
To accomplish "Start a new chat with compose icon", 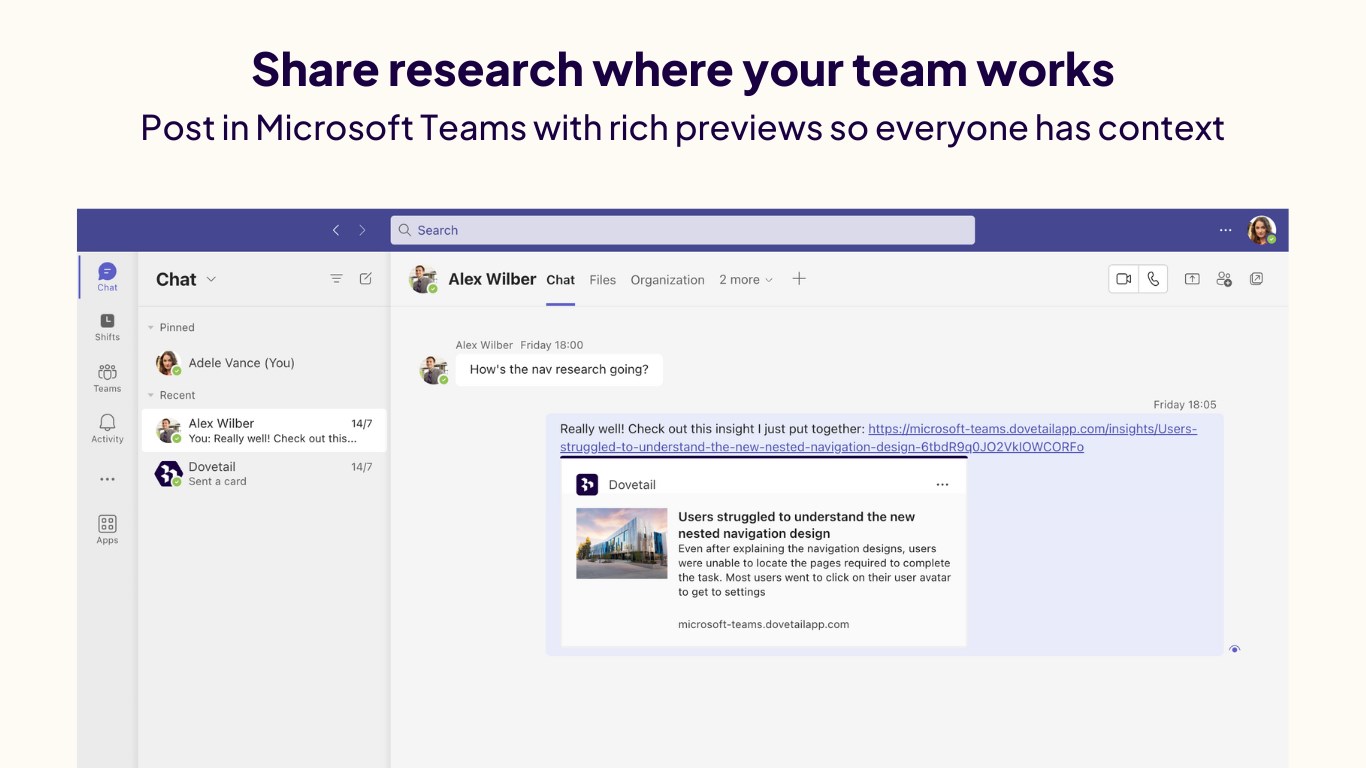I will (x=366, y=279).
